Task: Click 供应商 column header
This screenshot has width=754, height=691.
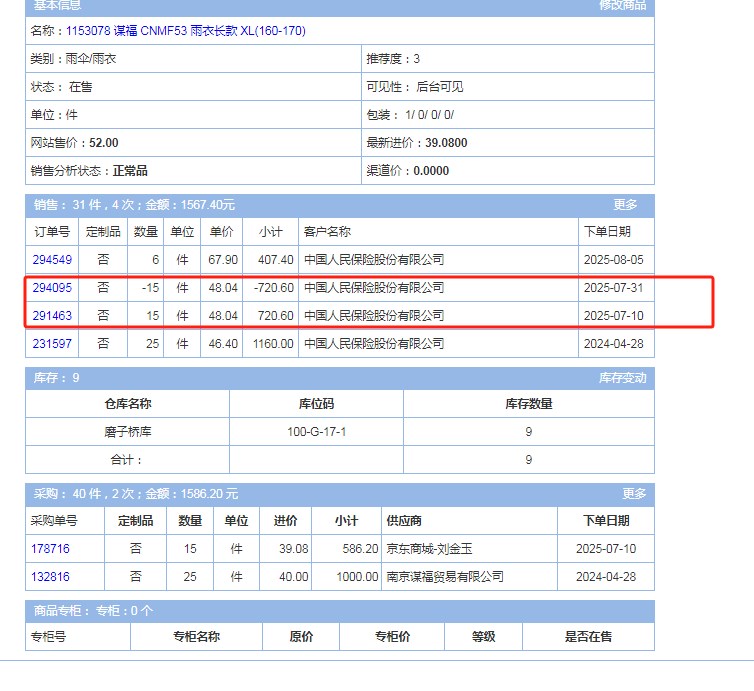Action: point(469,521)
